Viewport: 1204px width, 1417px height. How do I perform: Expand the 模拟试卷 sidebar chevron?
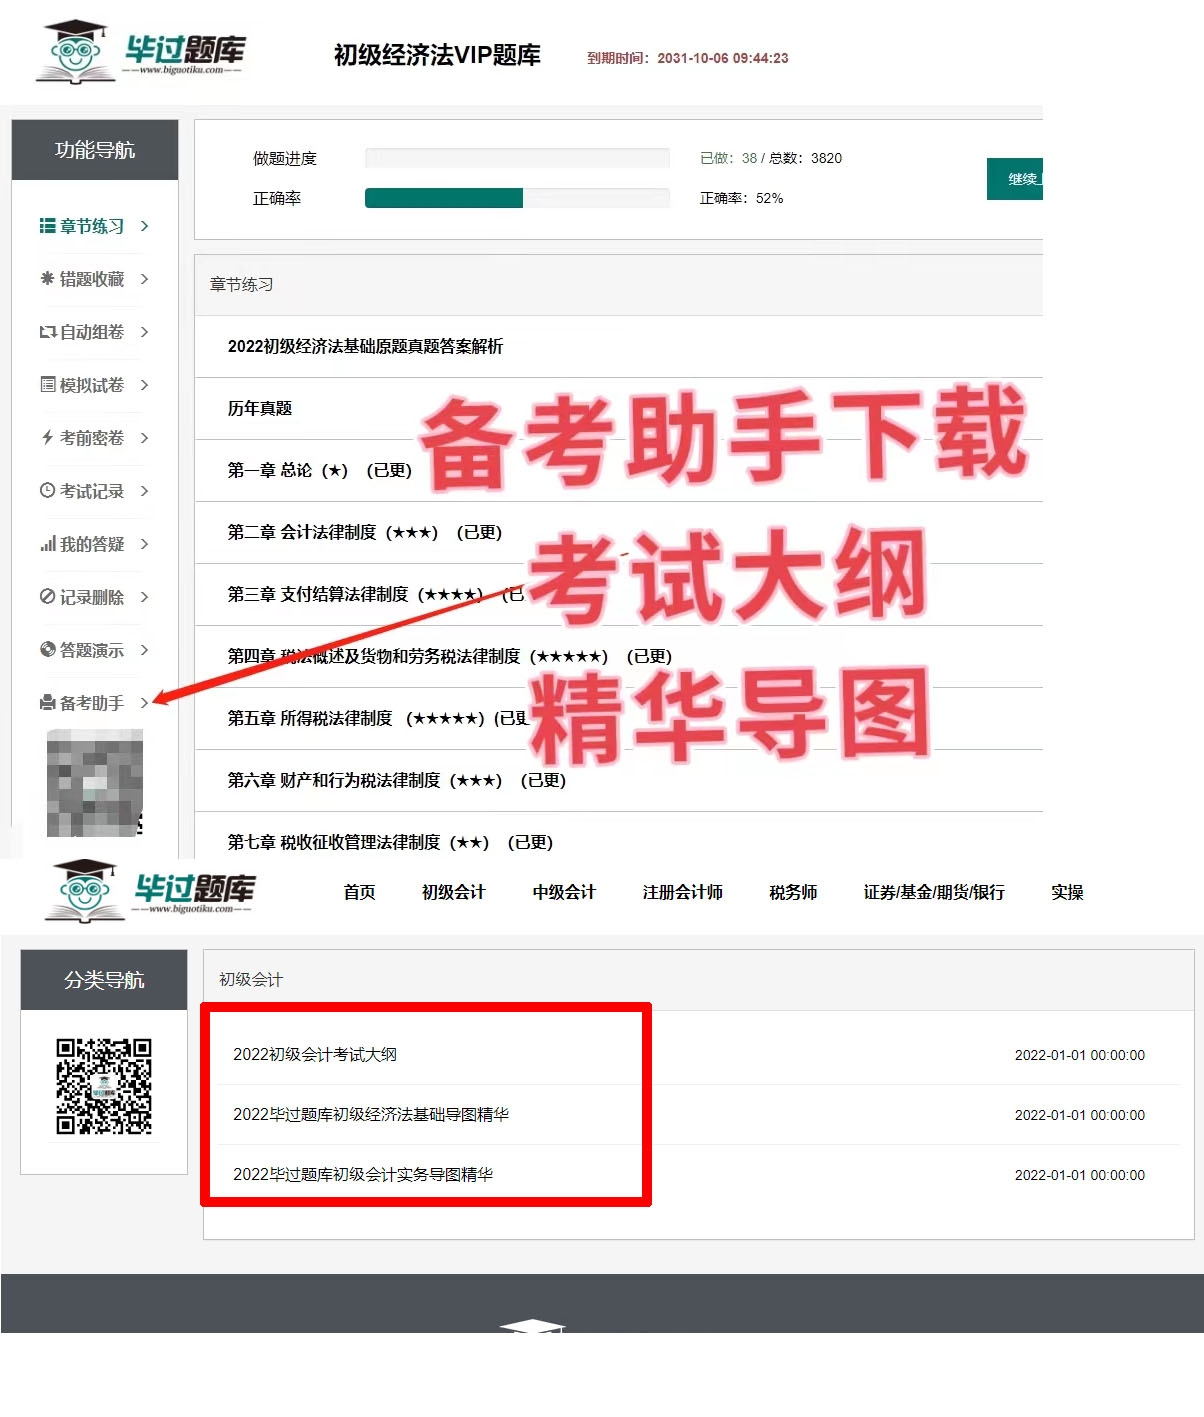point(145,385)
